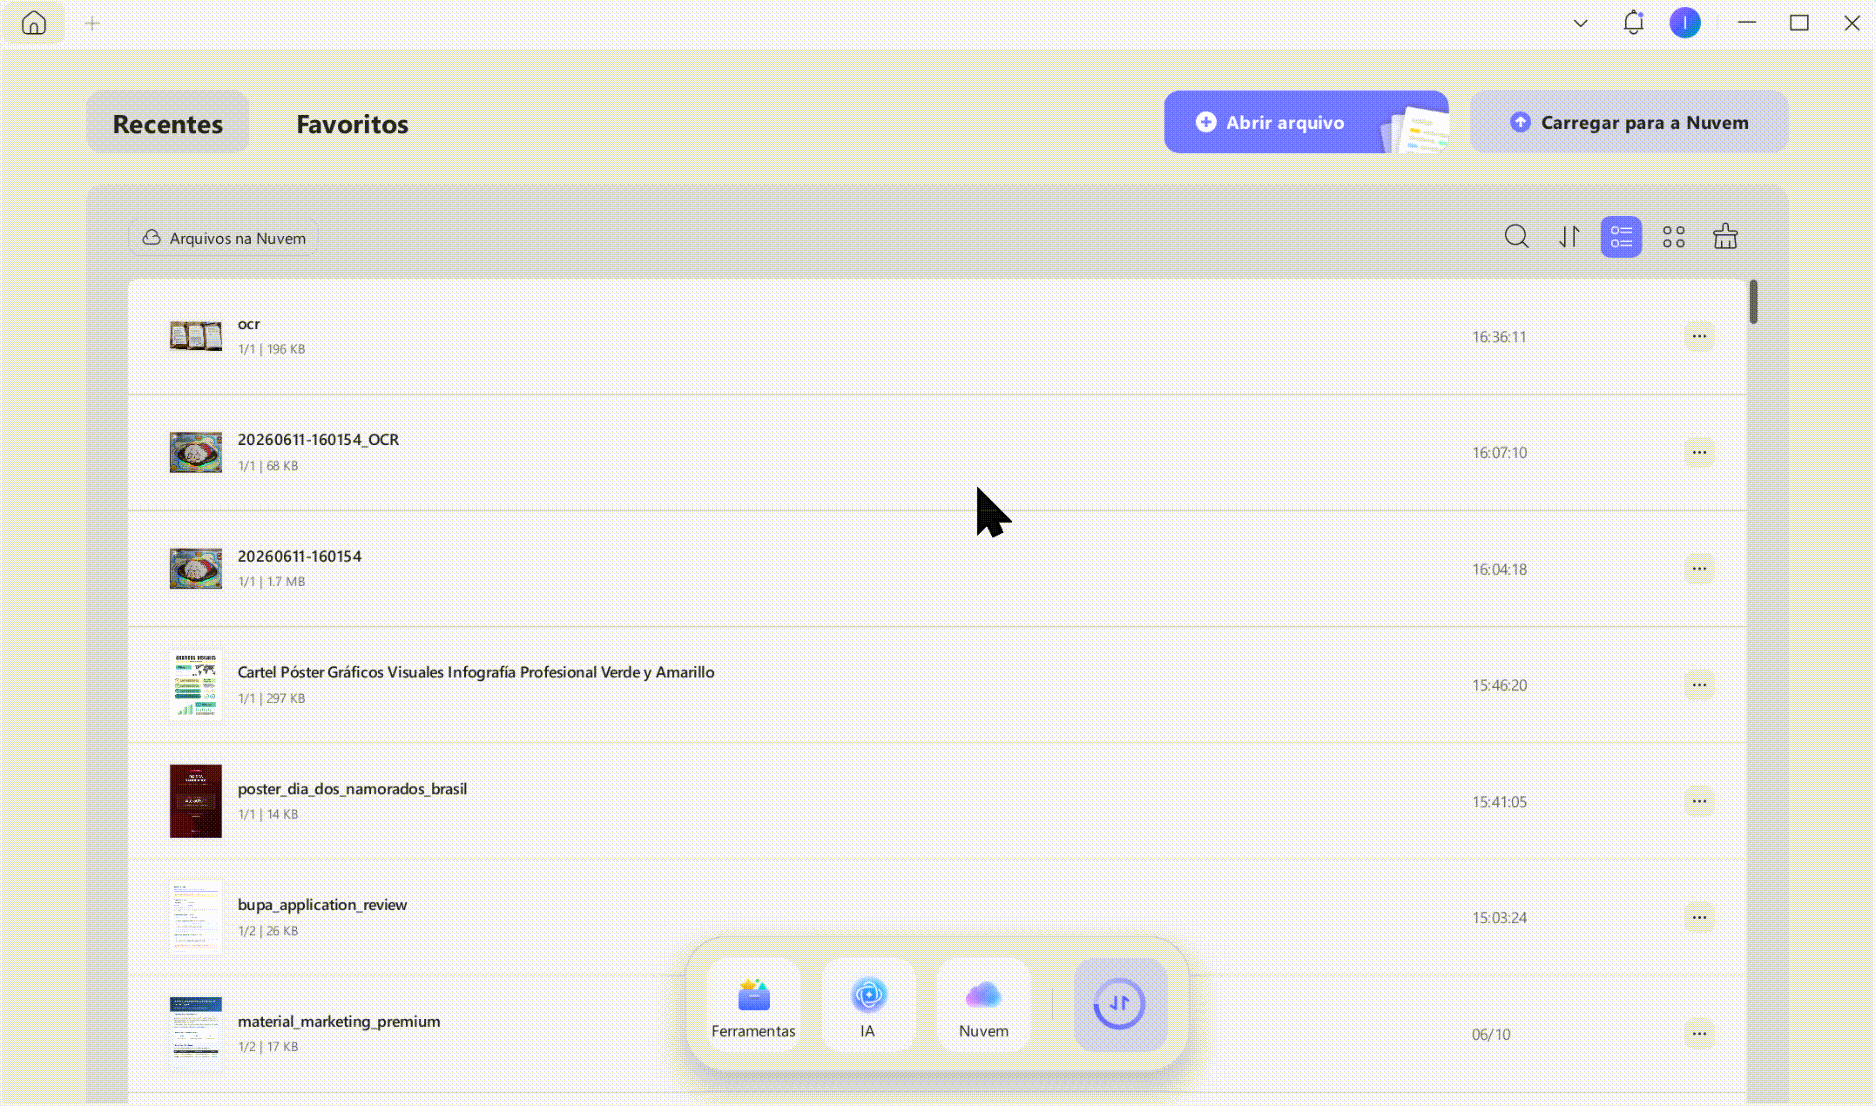Switch to the Favoritos tab

352,123
